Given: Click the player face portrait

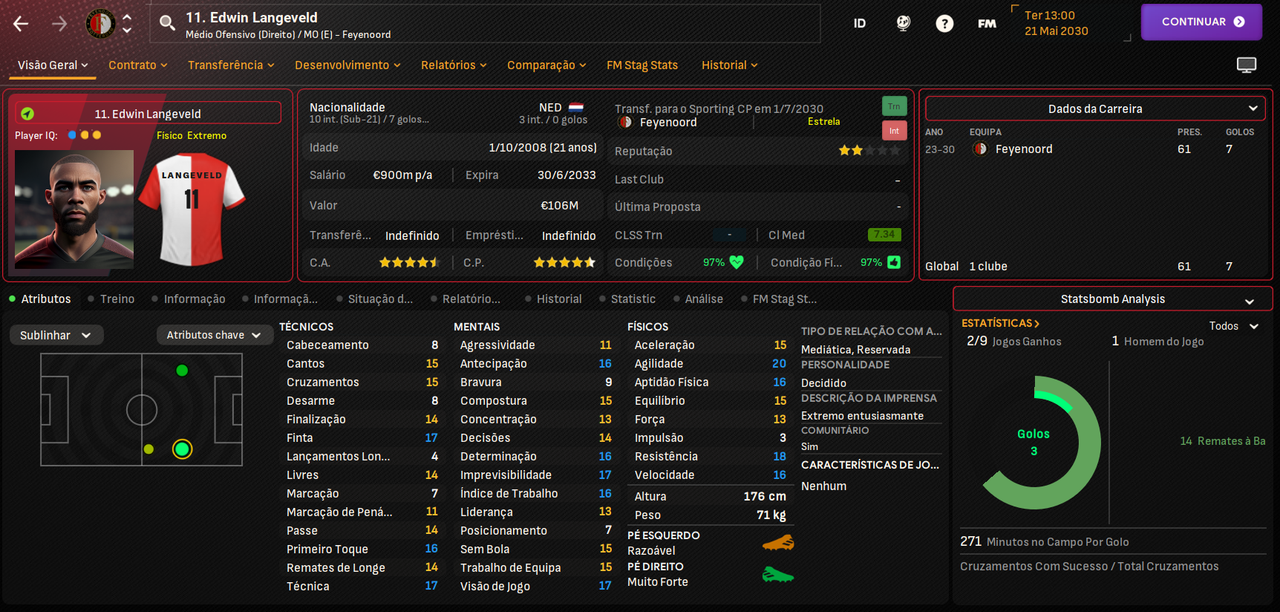Looking at the screenshot, I should (x=74, y=210).
